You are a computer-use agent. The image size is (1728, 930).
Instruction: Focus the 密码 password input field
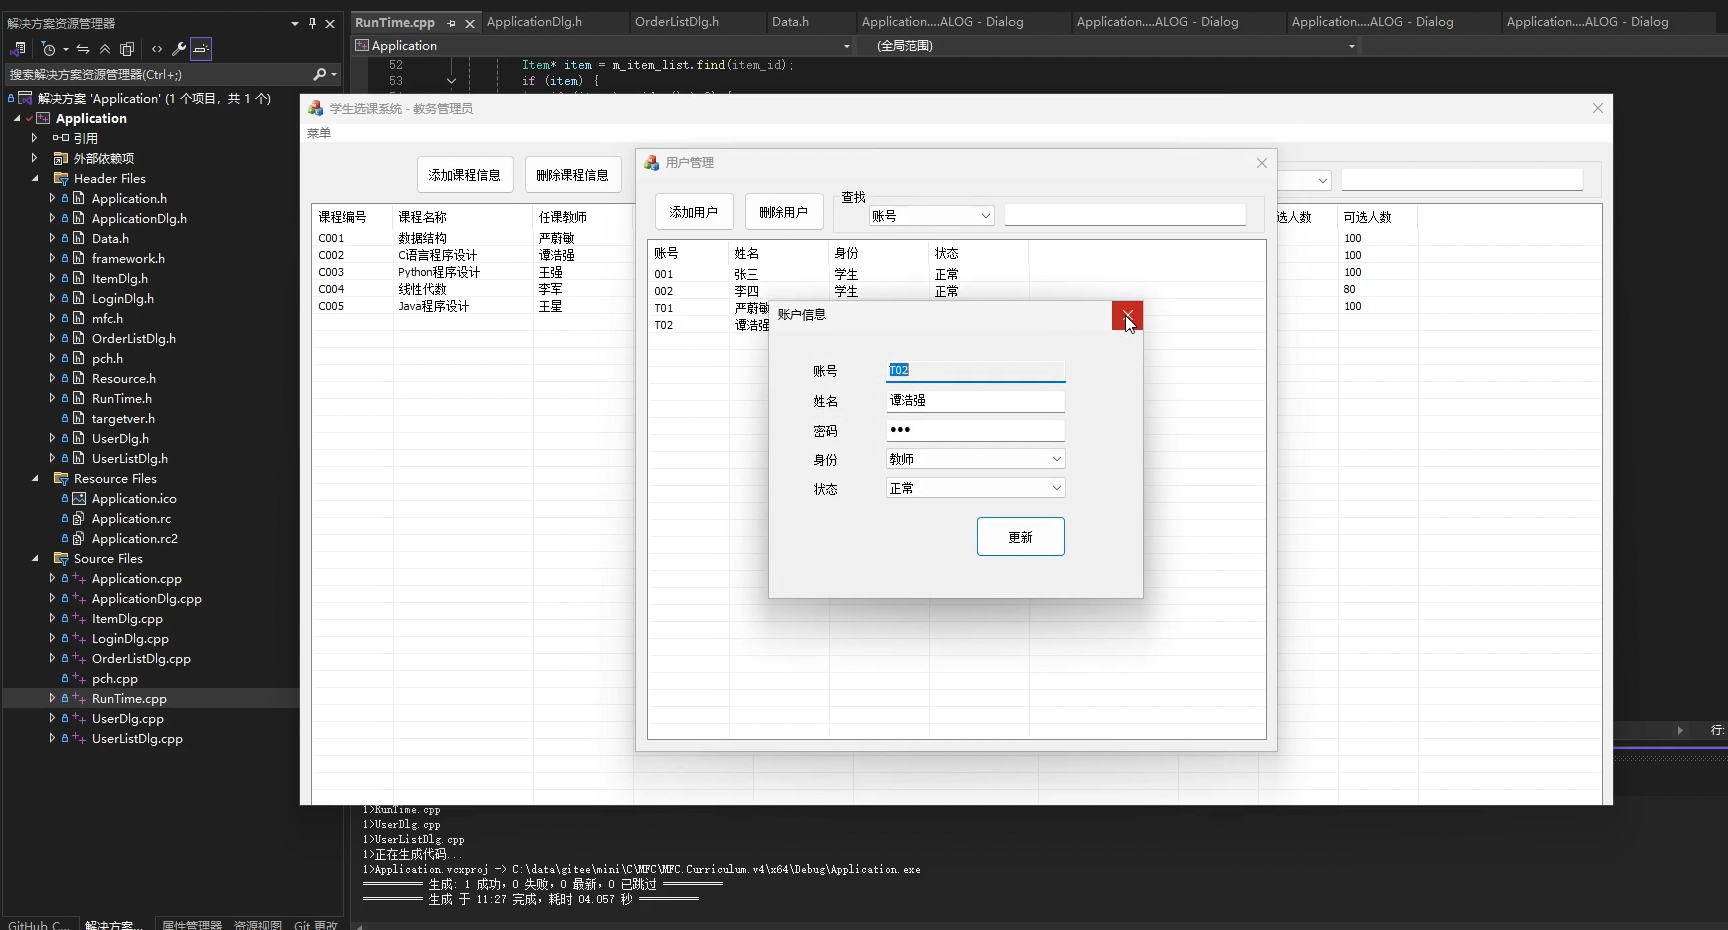(975, 430)
